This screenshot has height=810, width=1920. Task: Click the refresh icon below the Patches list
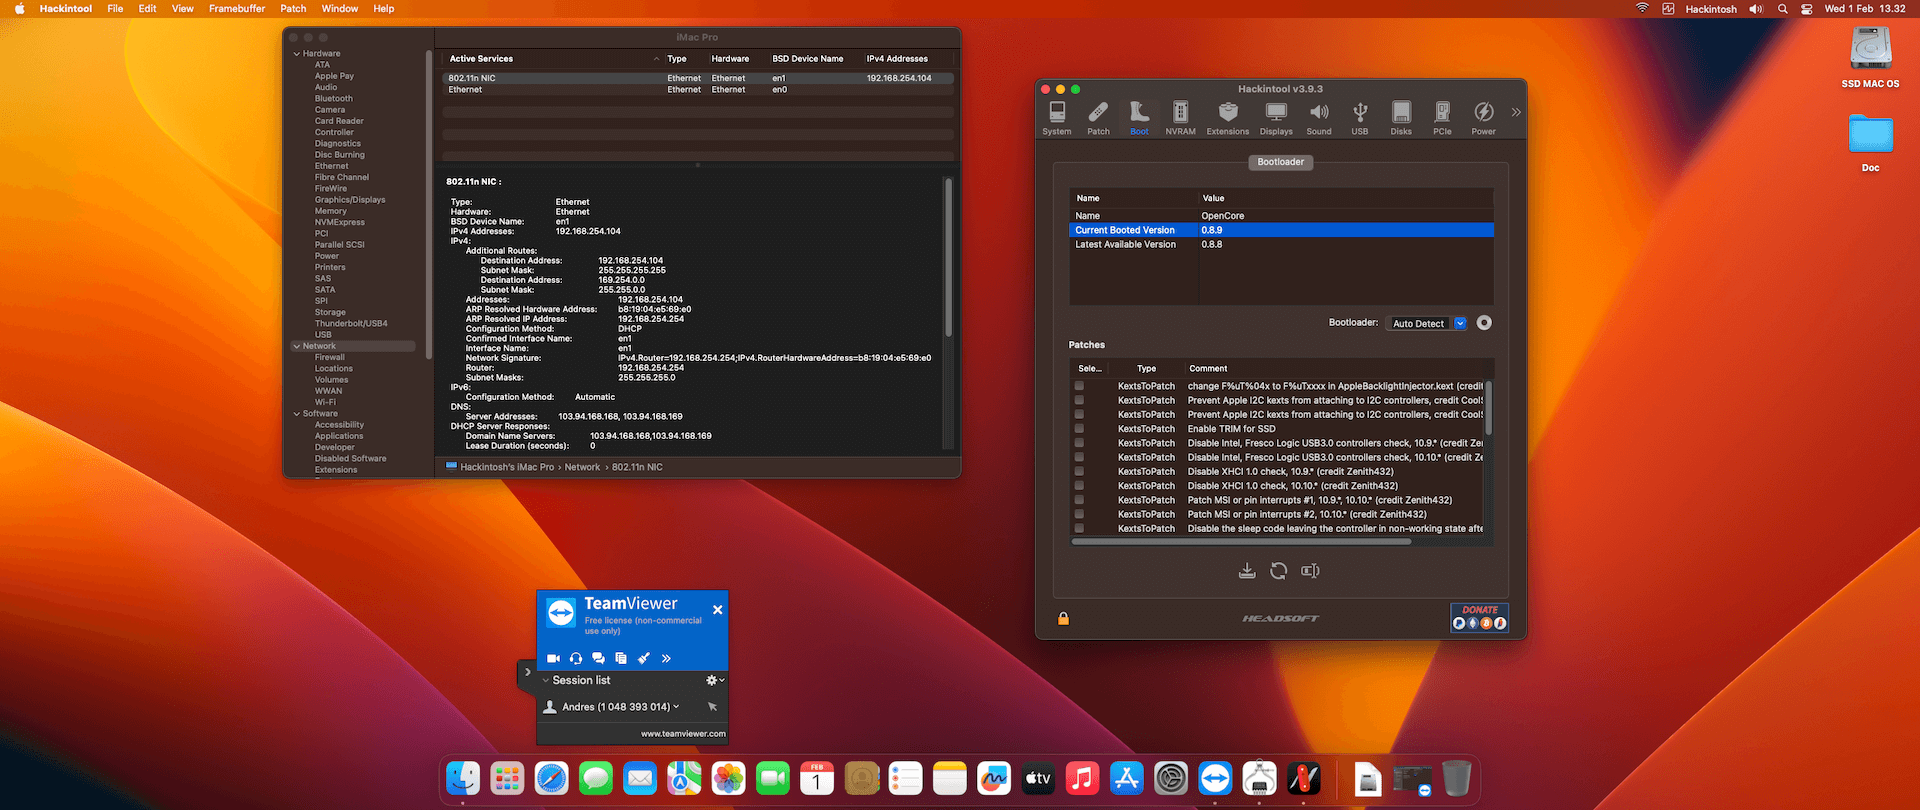pos(1278,571)
